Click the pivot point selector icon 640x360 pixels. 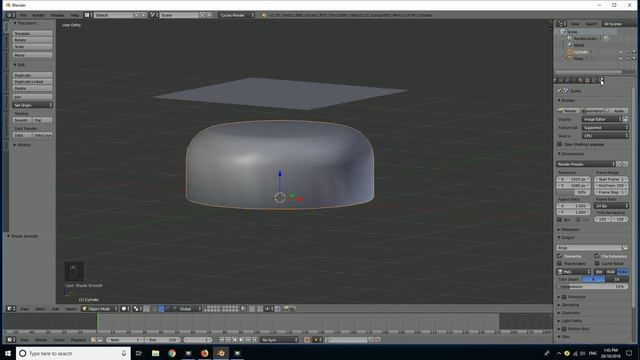137,309
